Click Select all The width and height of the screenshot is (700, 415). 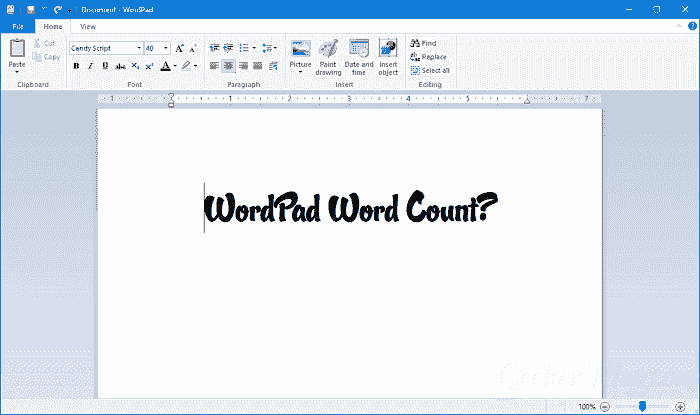(x=430, y=71)
